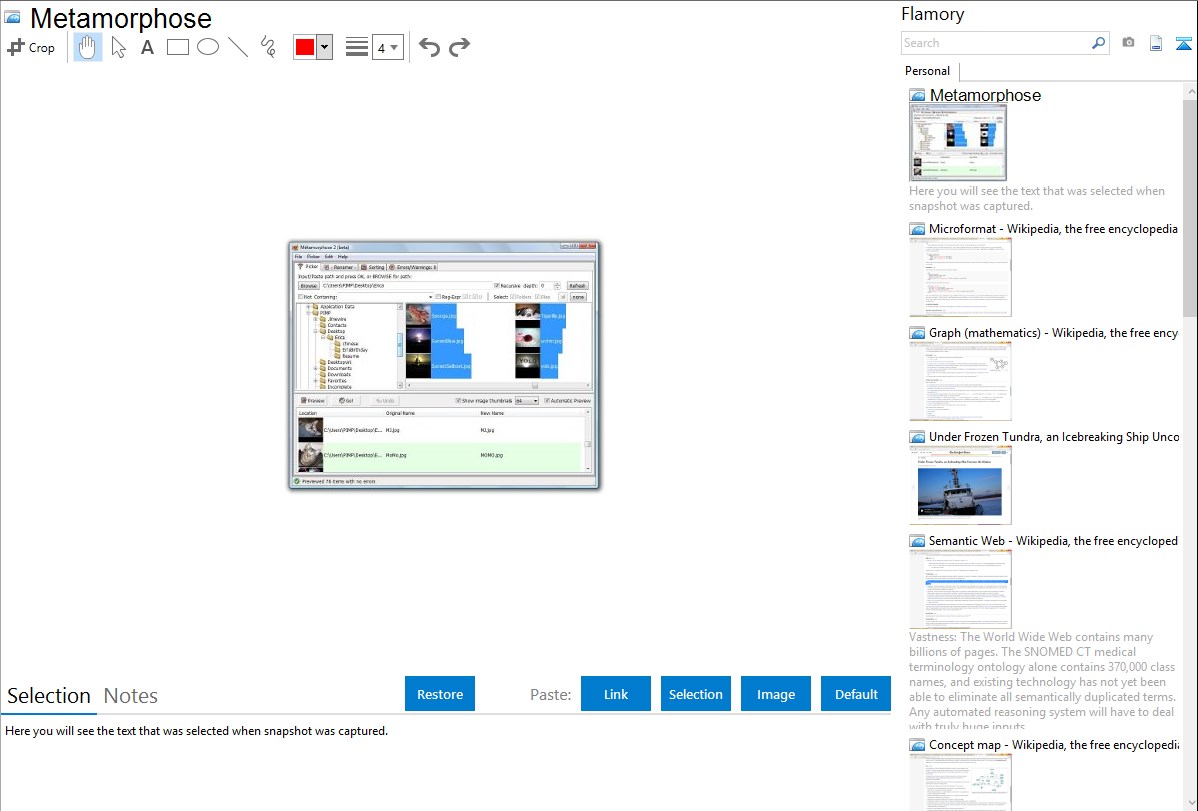This screenshot has height=811, width=1198.
Task: Paste the snapshot as an Image
Action: pos(776,694)
